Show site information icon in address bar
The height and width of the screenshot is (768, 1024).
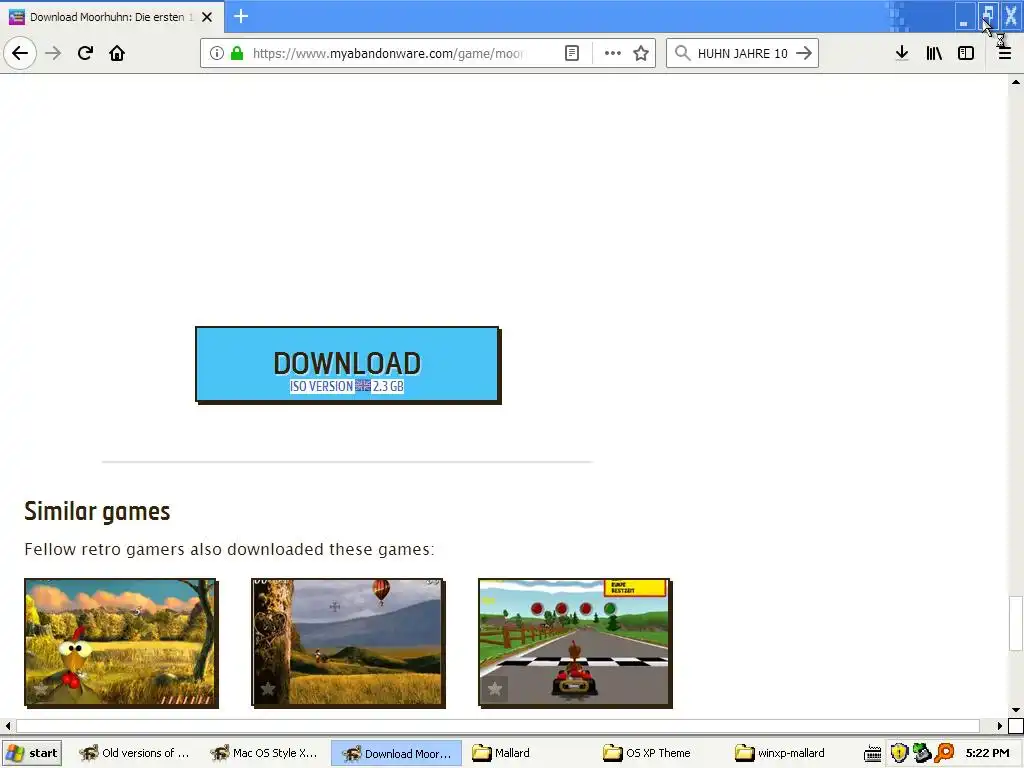click(217, 53)
